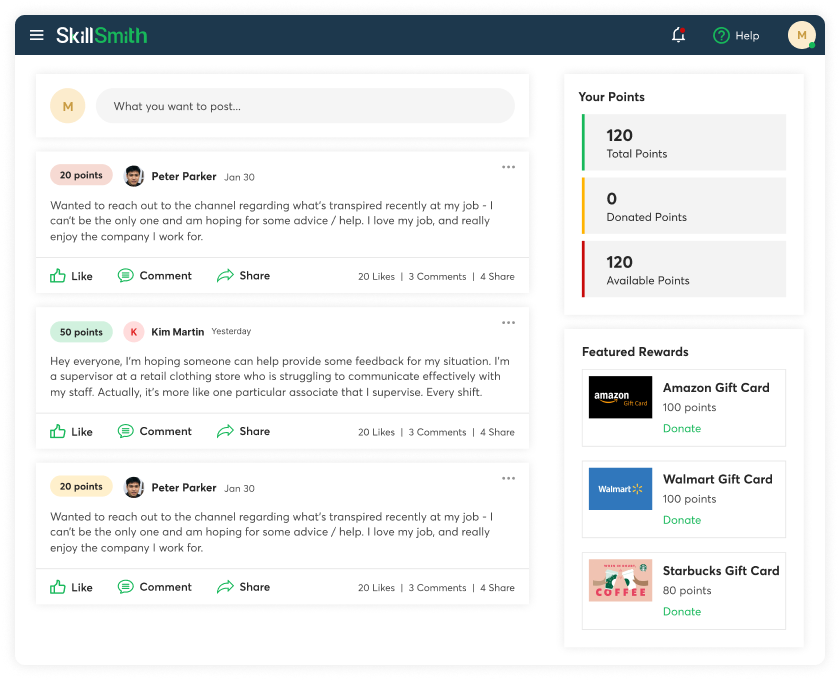Screen dimensions: 840x680
Task: View '3 Comments' on the Kim Martin post
Action: tap(437, 432)
